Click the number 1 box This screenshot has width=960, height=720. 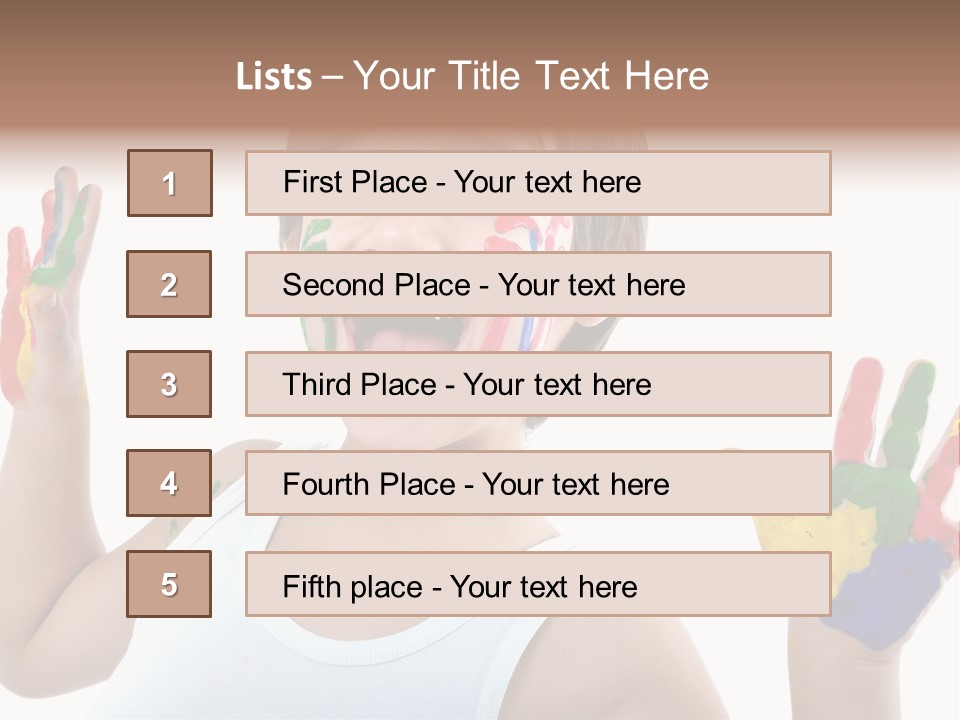click(x=170, y=183)
